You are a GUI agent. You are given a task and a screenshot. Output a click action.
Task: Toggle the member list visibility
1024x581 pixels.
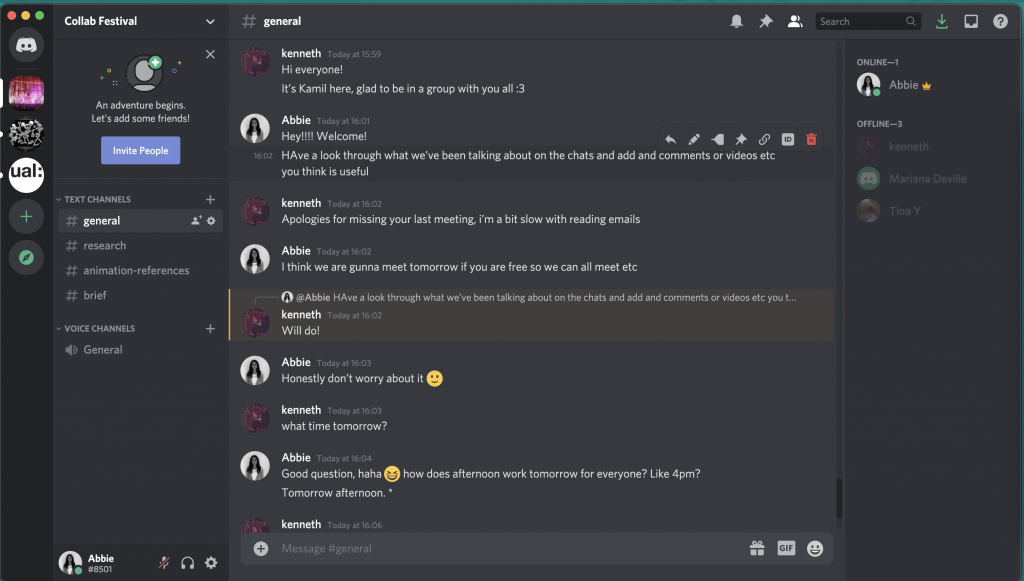pos(795,21)
